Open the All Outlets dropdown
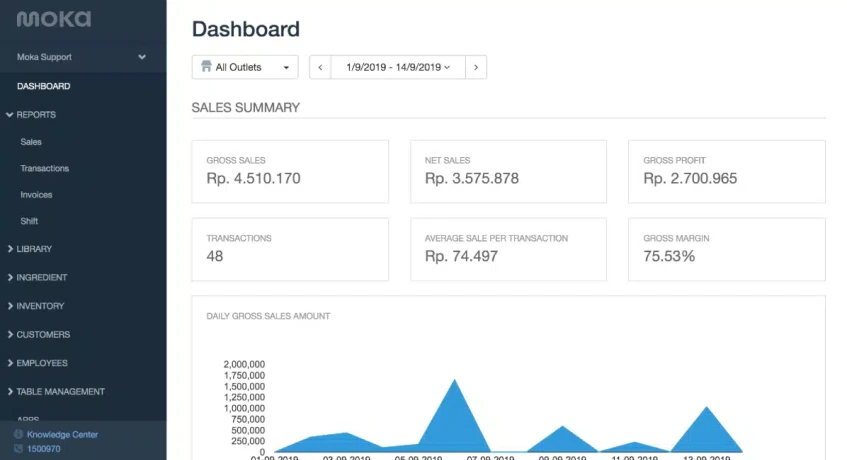Image resolution: width=847 pixels, height=460 pixels. pyautogui.click(x=245, y=67)
